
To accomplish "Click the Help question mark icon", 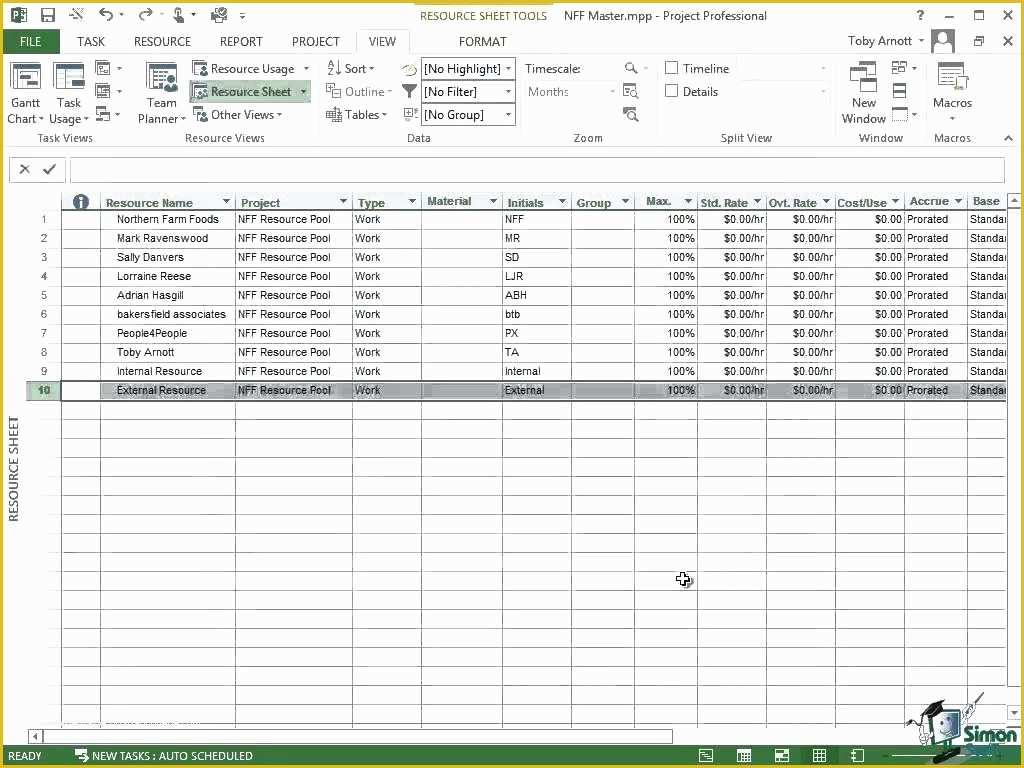I will tap(920, 15).
